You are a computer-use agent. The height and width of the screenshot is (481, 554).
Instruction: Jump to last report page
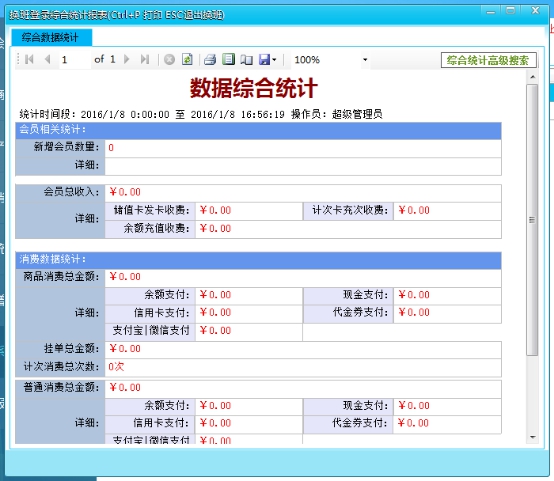[145, 59]
